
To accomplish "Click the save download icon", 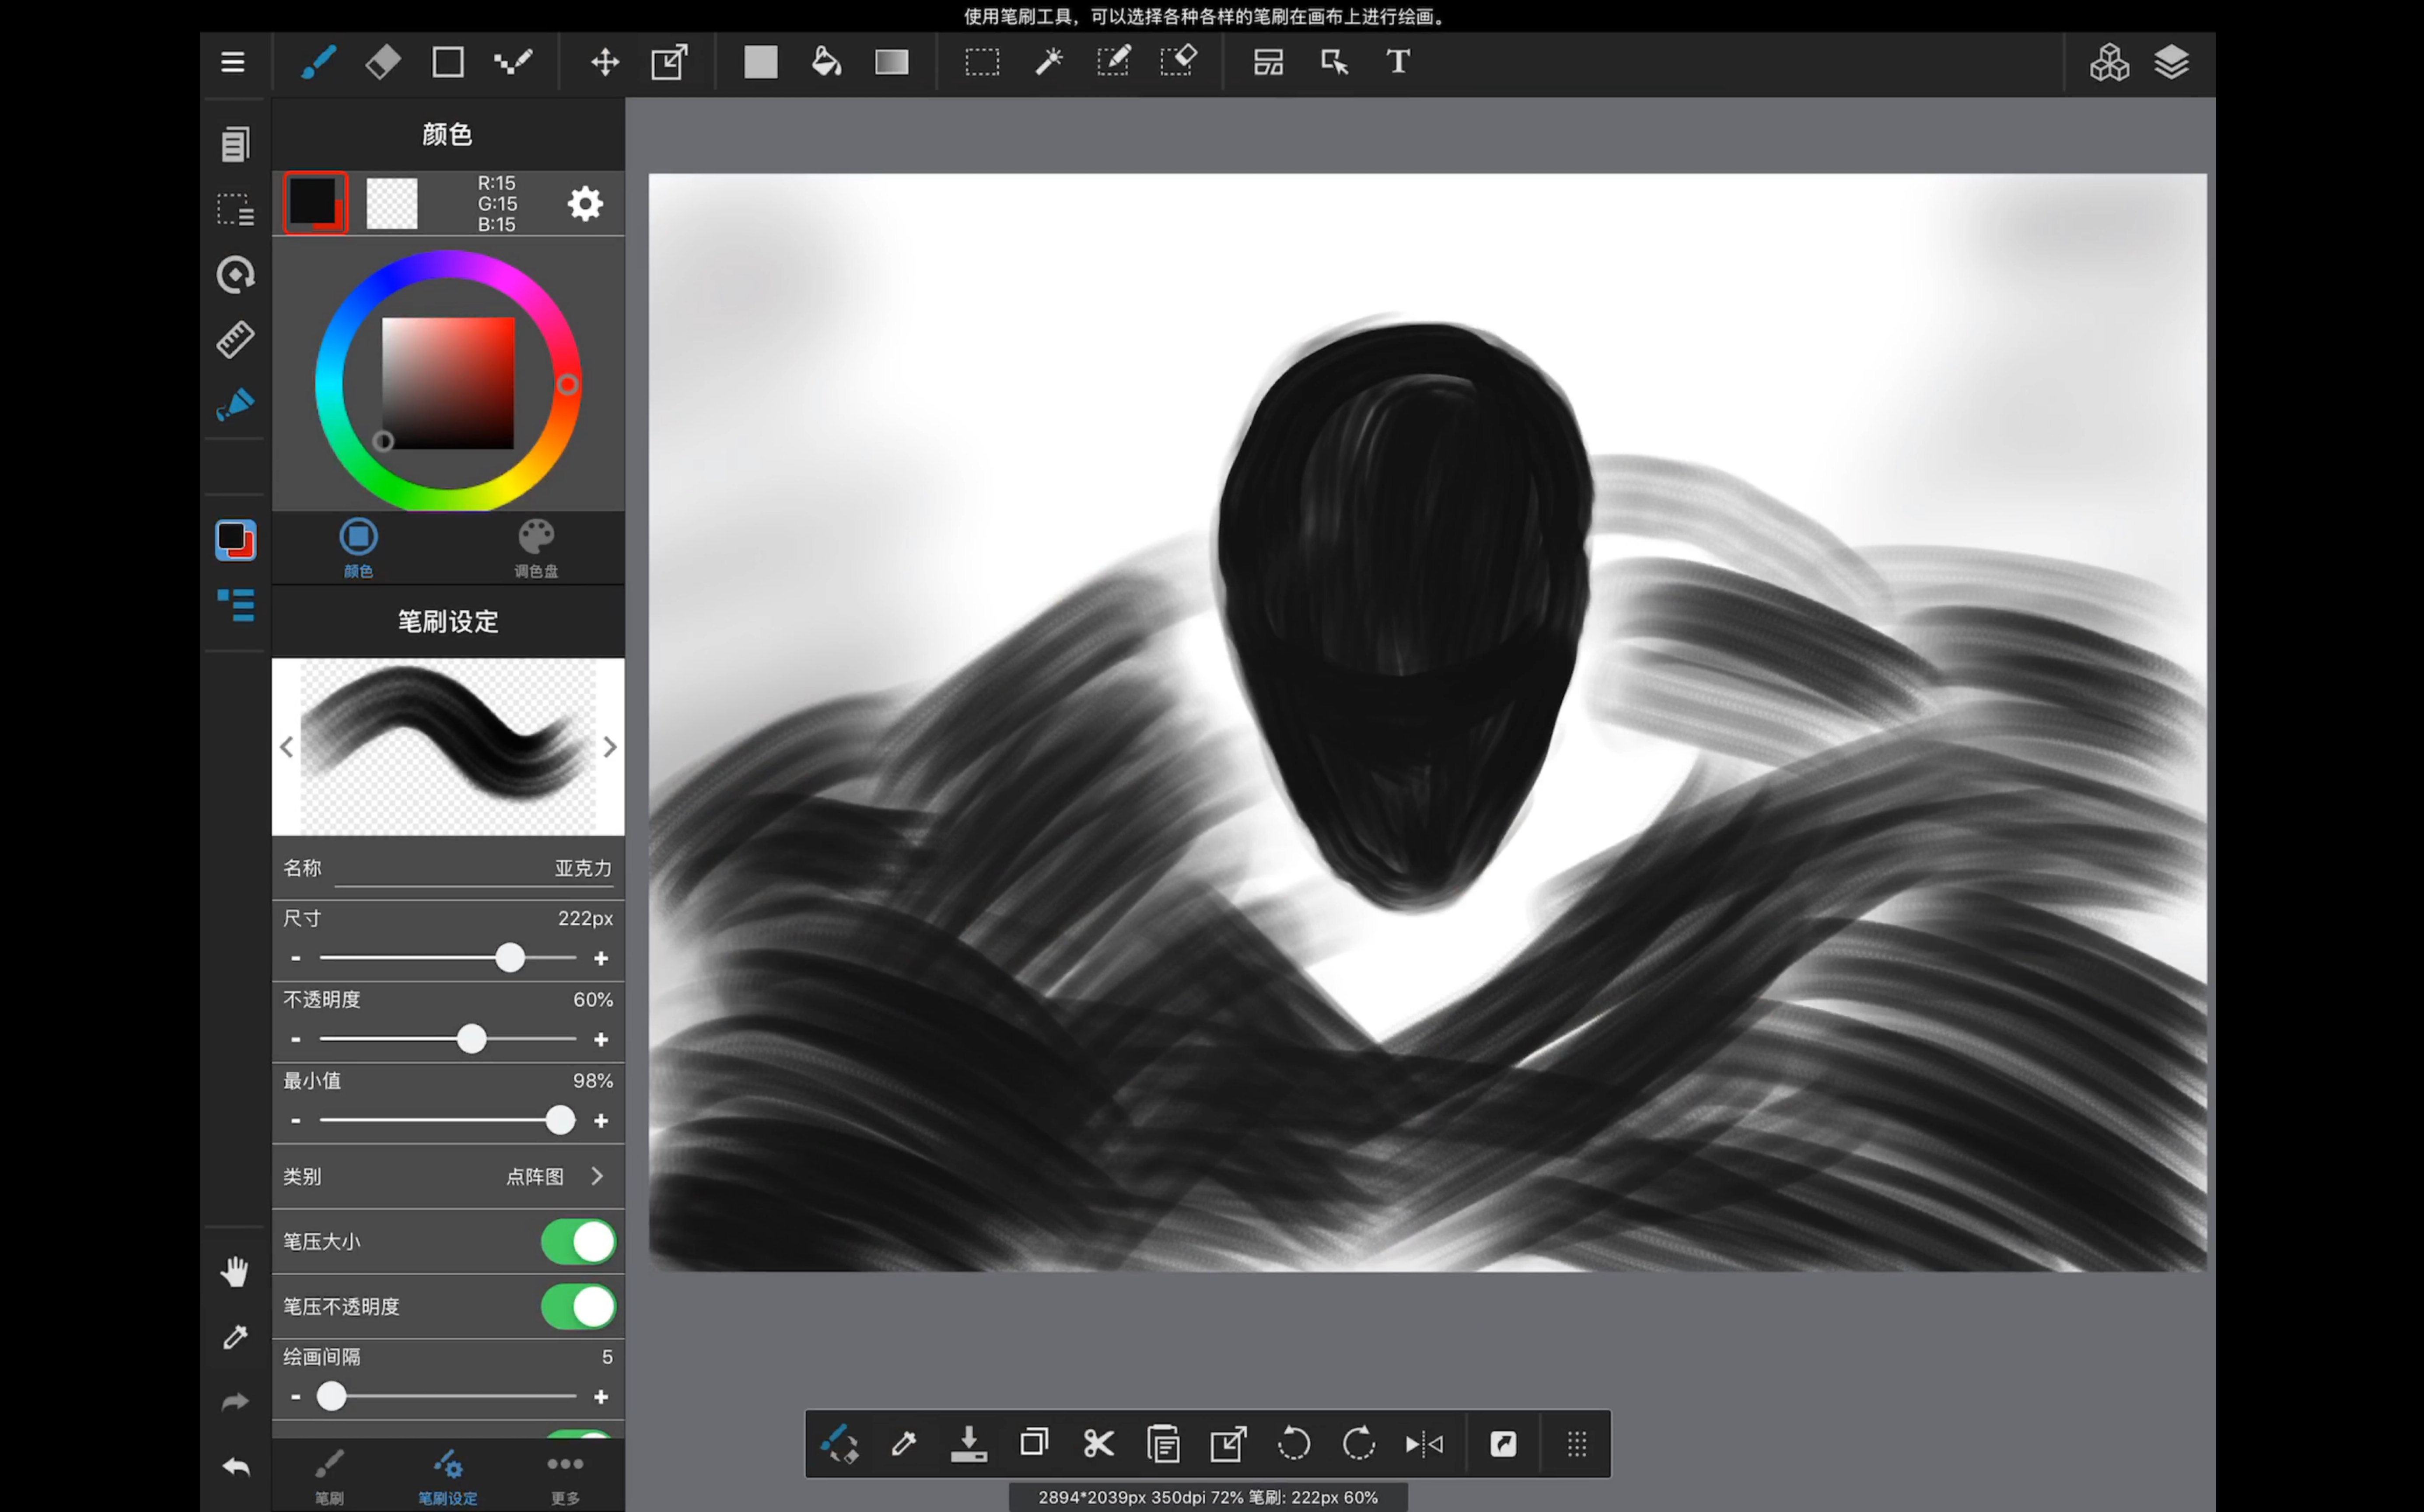I will 969,1444.
